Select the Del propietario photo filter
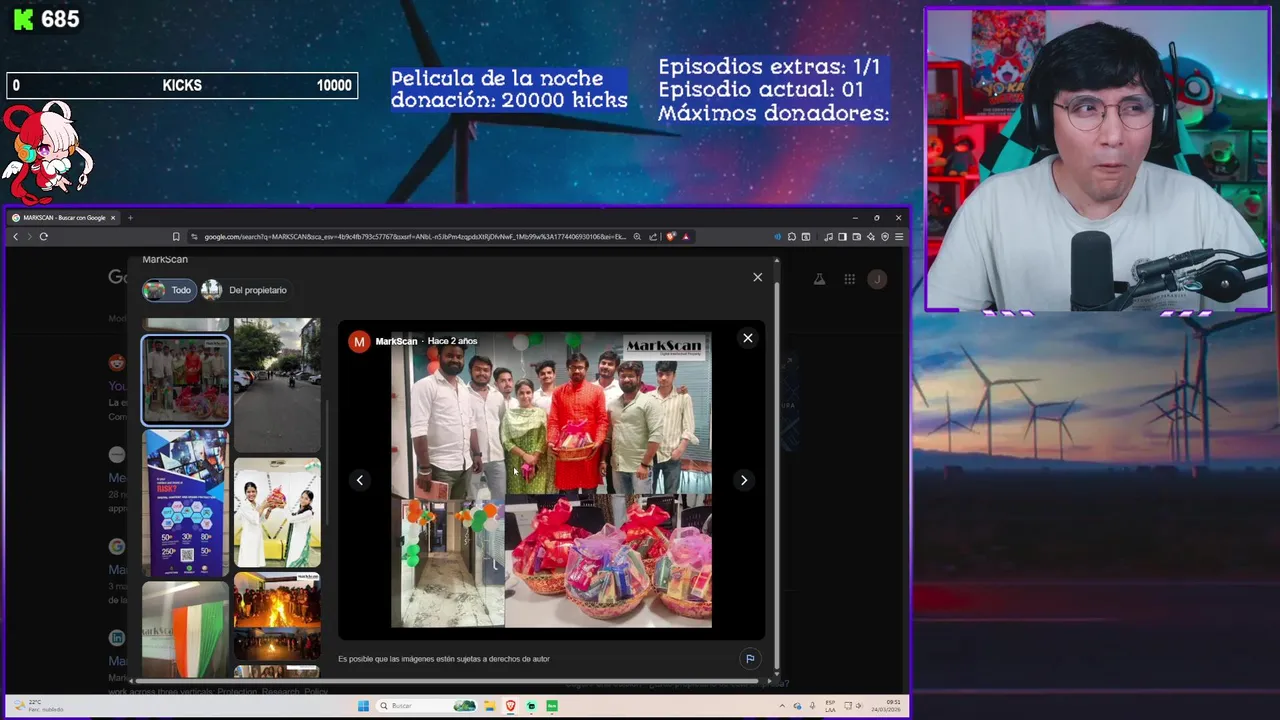The width and height of the screenshot is (1280, 720). 245,290
